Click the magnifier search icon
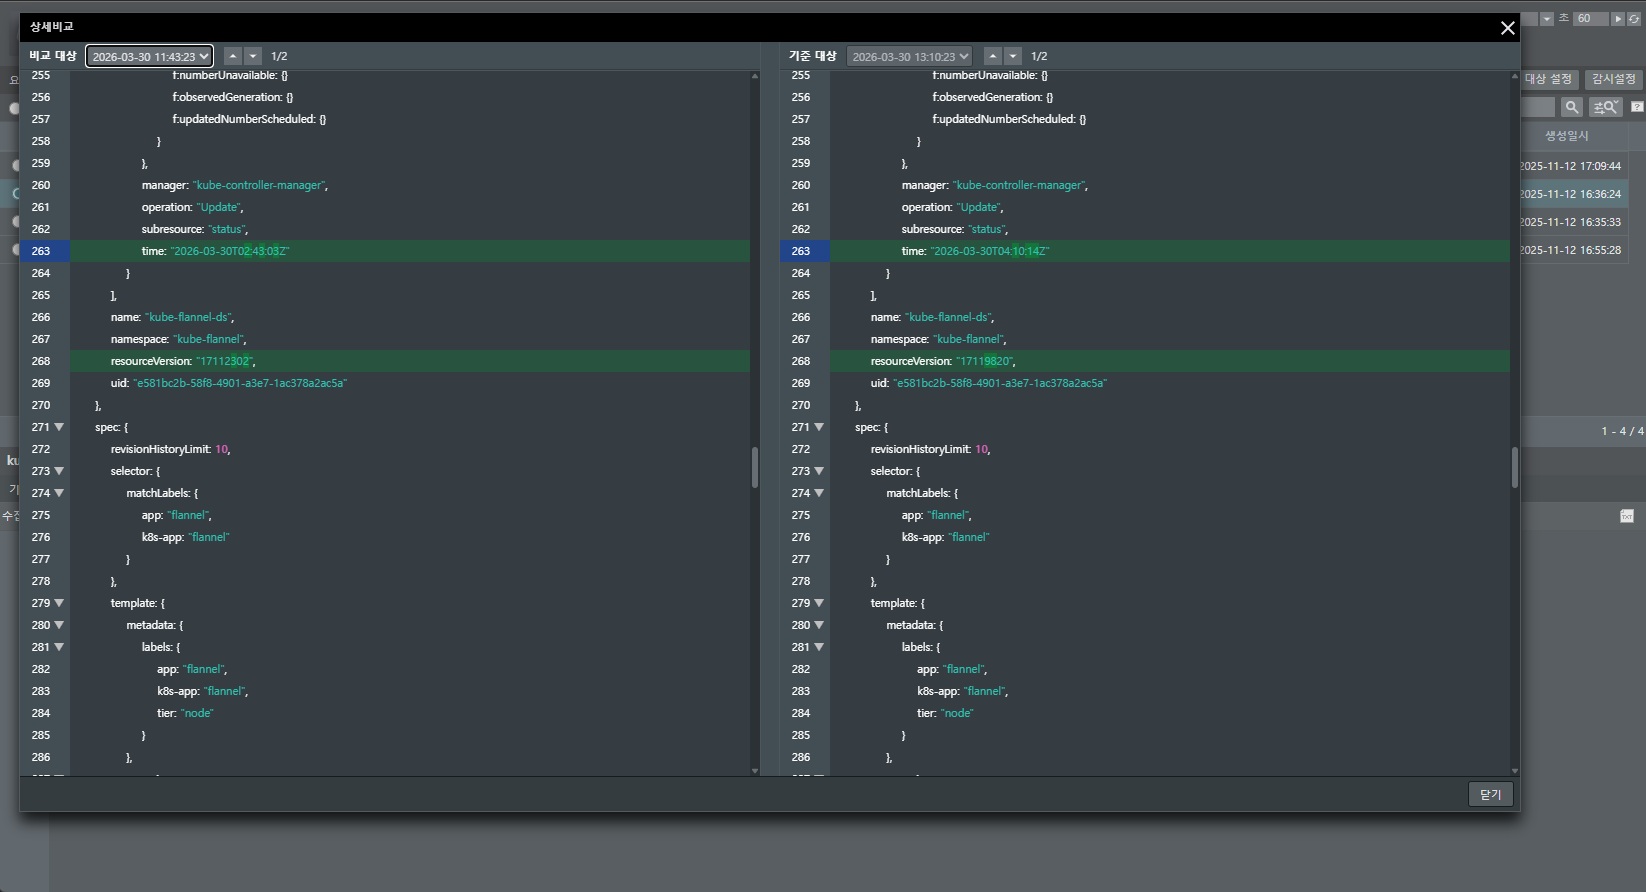The width and height of the screenshot is (1646, 892). point(1572,107)
